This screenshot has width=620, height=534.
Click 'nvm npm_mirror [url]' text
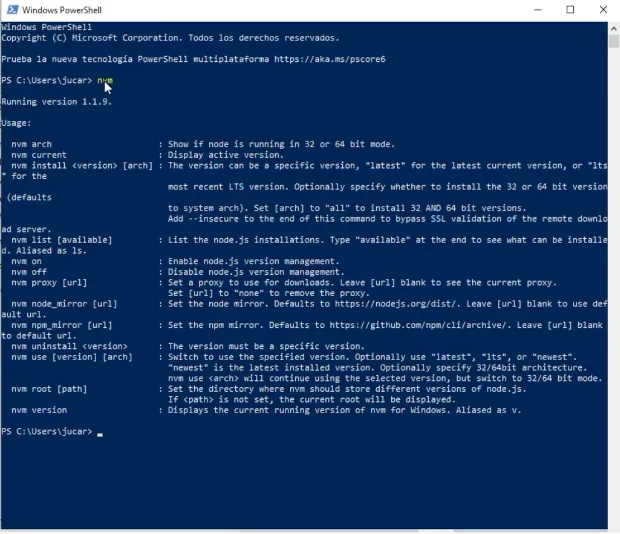pos(62,325)
